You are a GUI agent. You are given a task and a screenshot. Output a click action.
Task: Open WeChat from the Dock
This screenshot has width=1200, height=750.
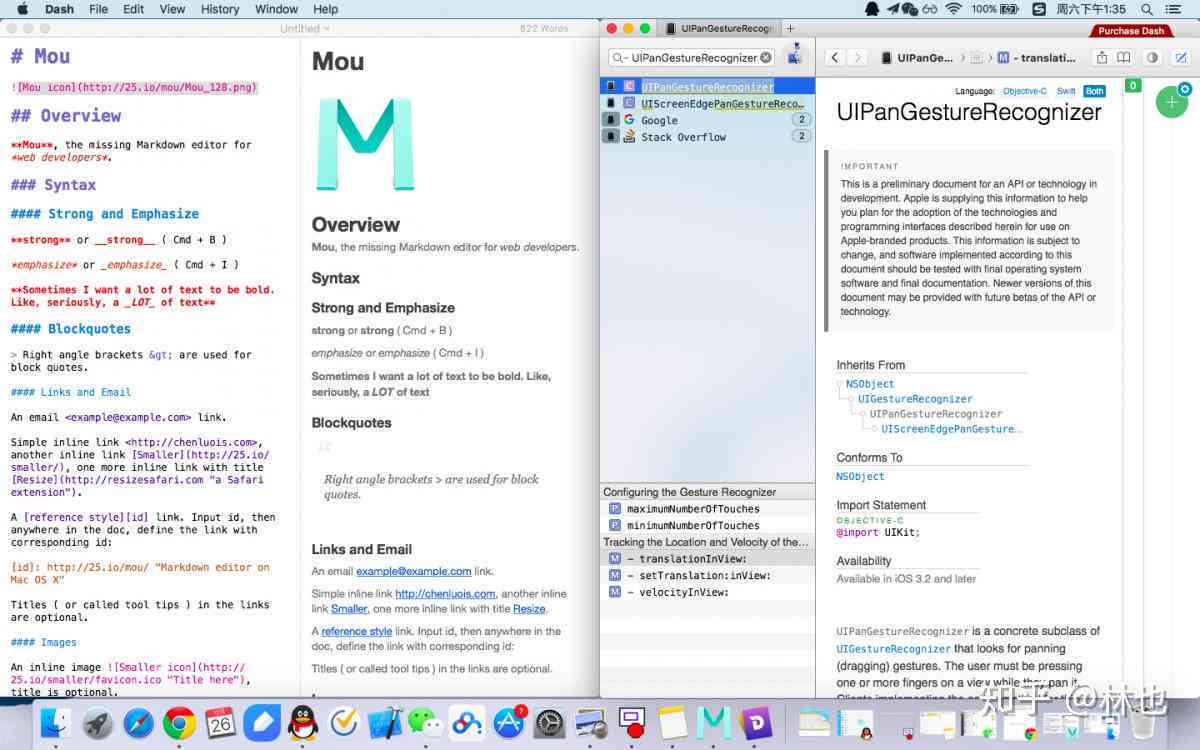pyautogui.click(x=425, y=722)
